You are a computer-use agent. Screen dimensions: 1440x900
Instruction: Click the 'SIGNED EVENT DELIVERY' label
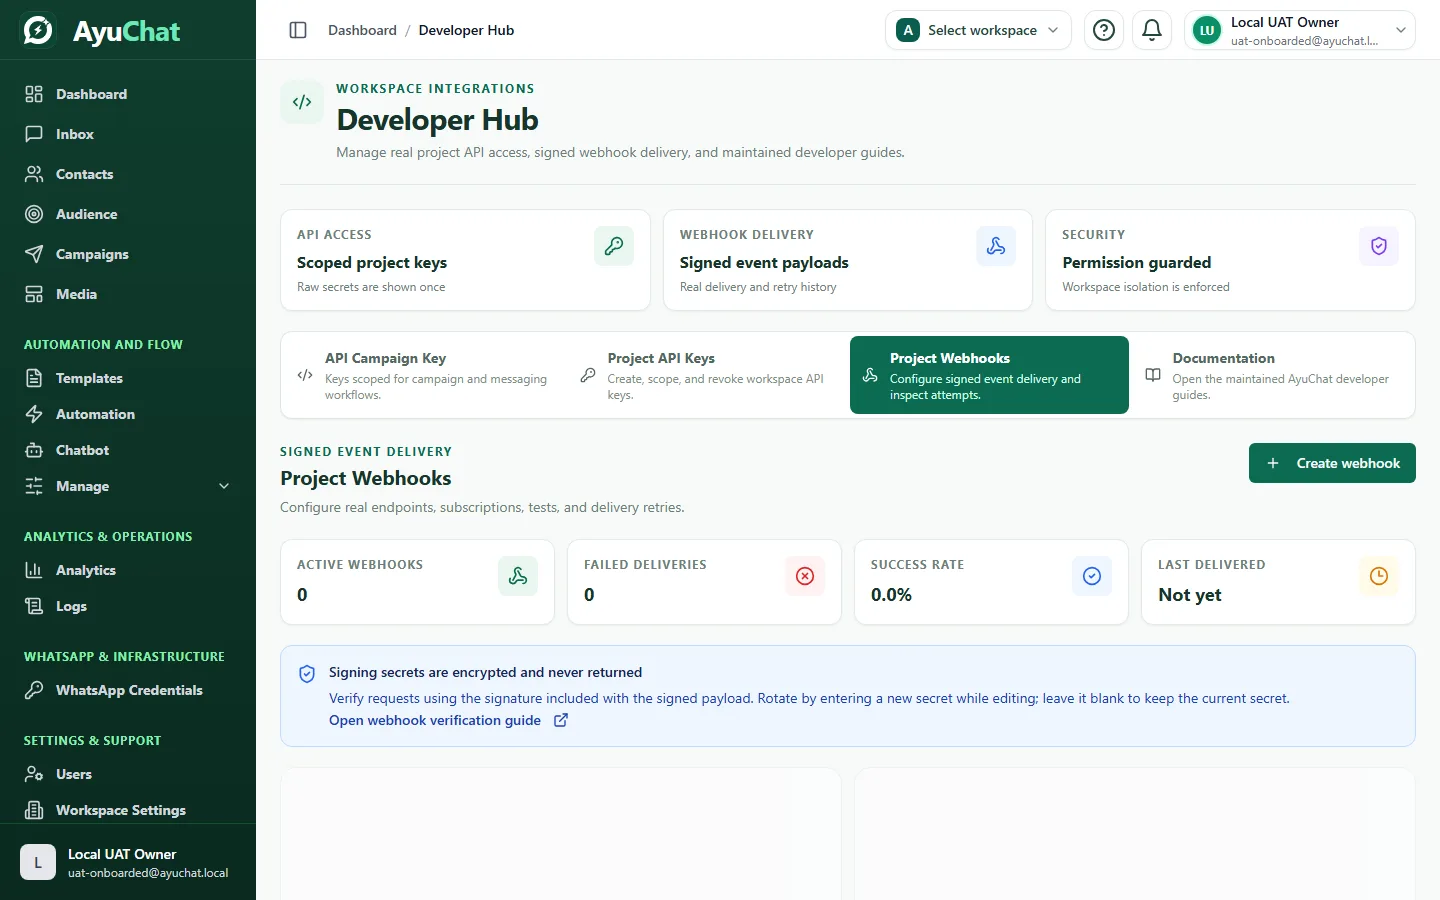pos(366,452)
